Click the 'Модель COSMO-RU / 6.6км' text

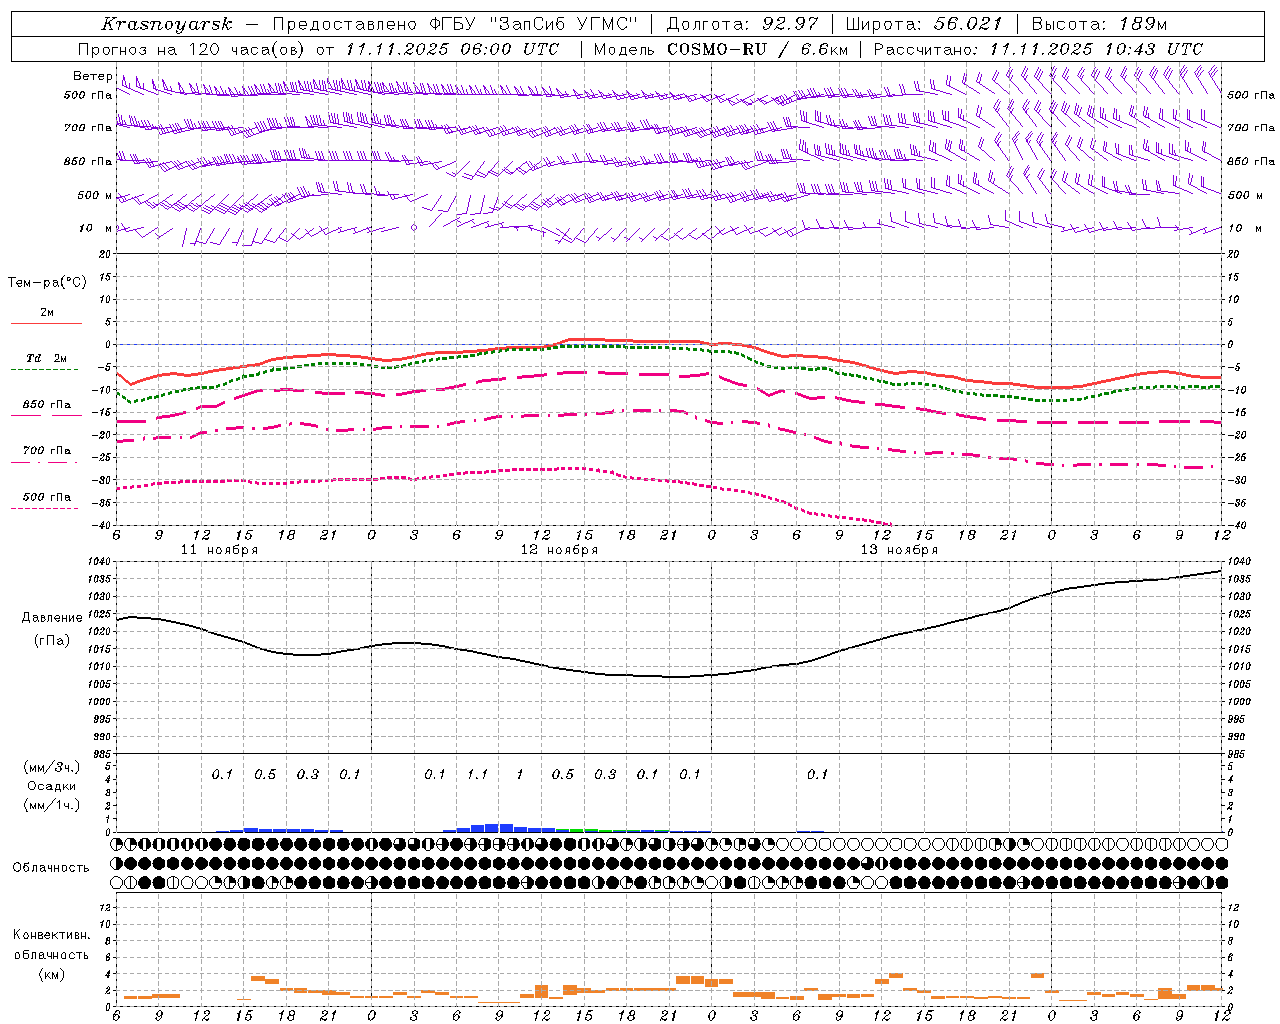coord(721,49)
